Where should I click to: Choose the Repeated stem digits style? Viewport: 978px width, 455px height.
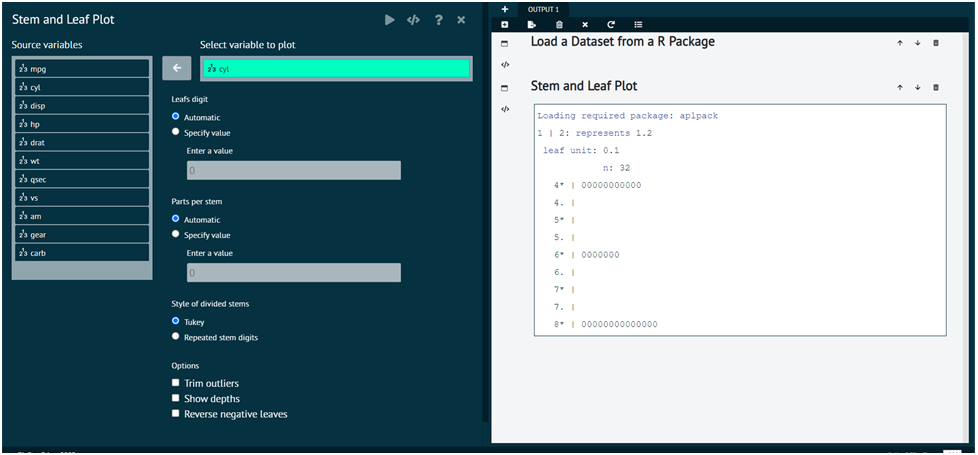pos(176,336)
